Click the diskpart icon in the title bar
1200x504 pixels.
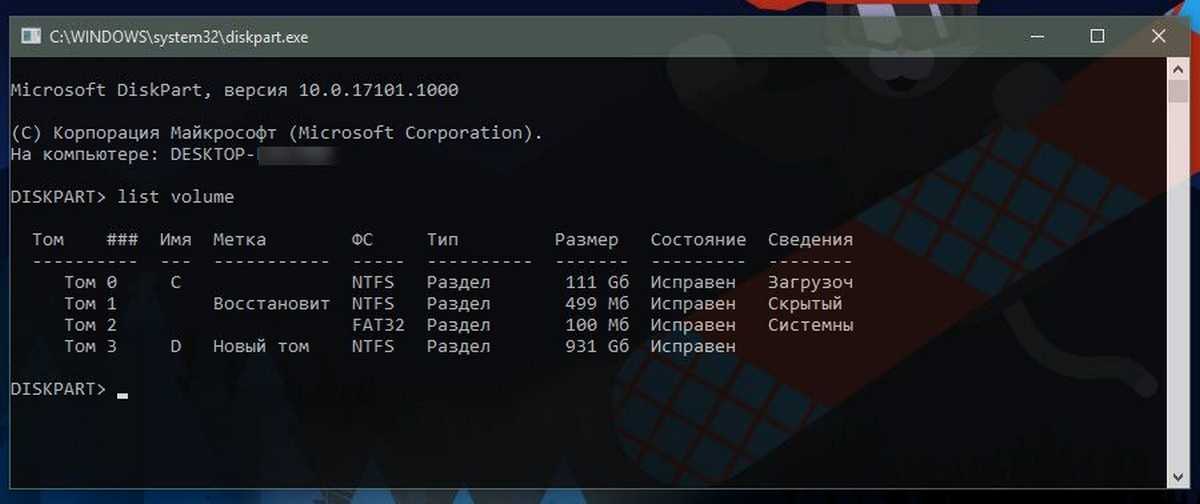[x=31, y=37]
